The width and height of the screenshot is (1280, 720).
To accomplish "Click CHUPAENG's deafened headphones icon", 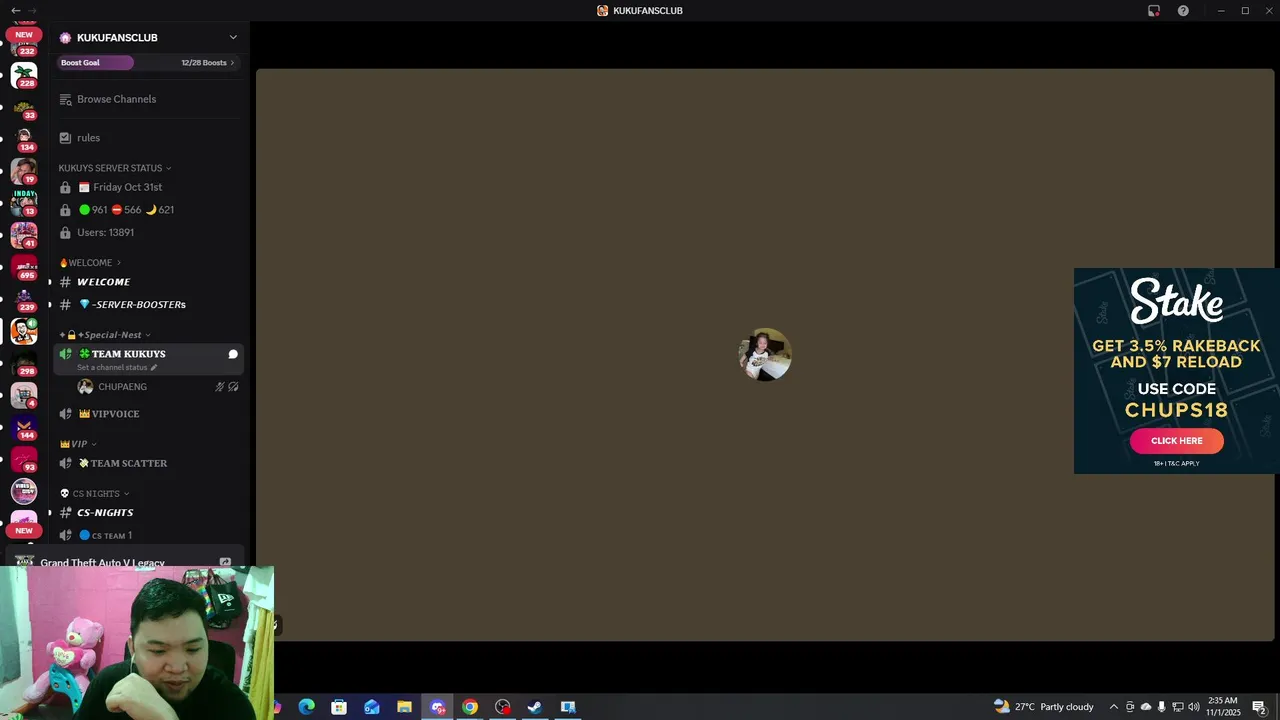I will click(x=233, y=387).
